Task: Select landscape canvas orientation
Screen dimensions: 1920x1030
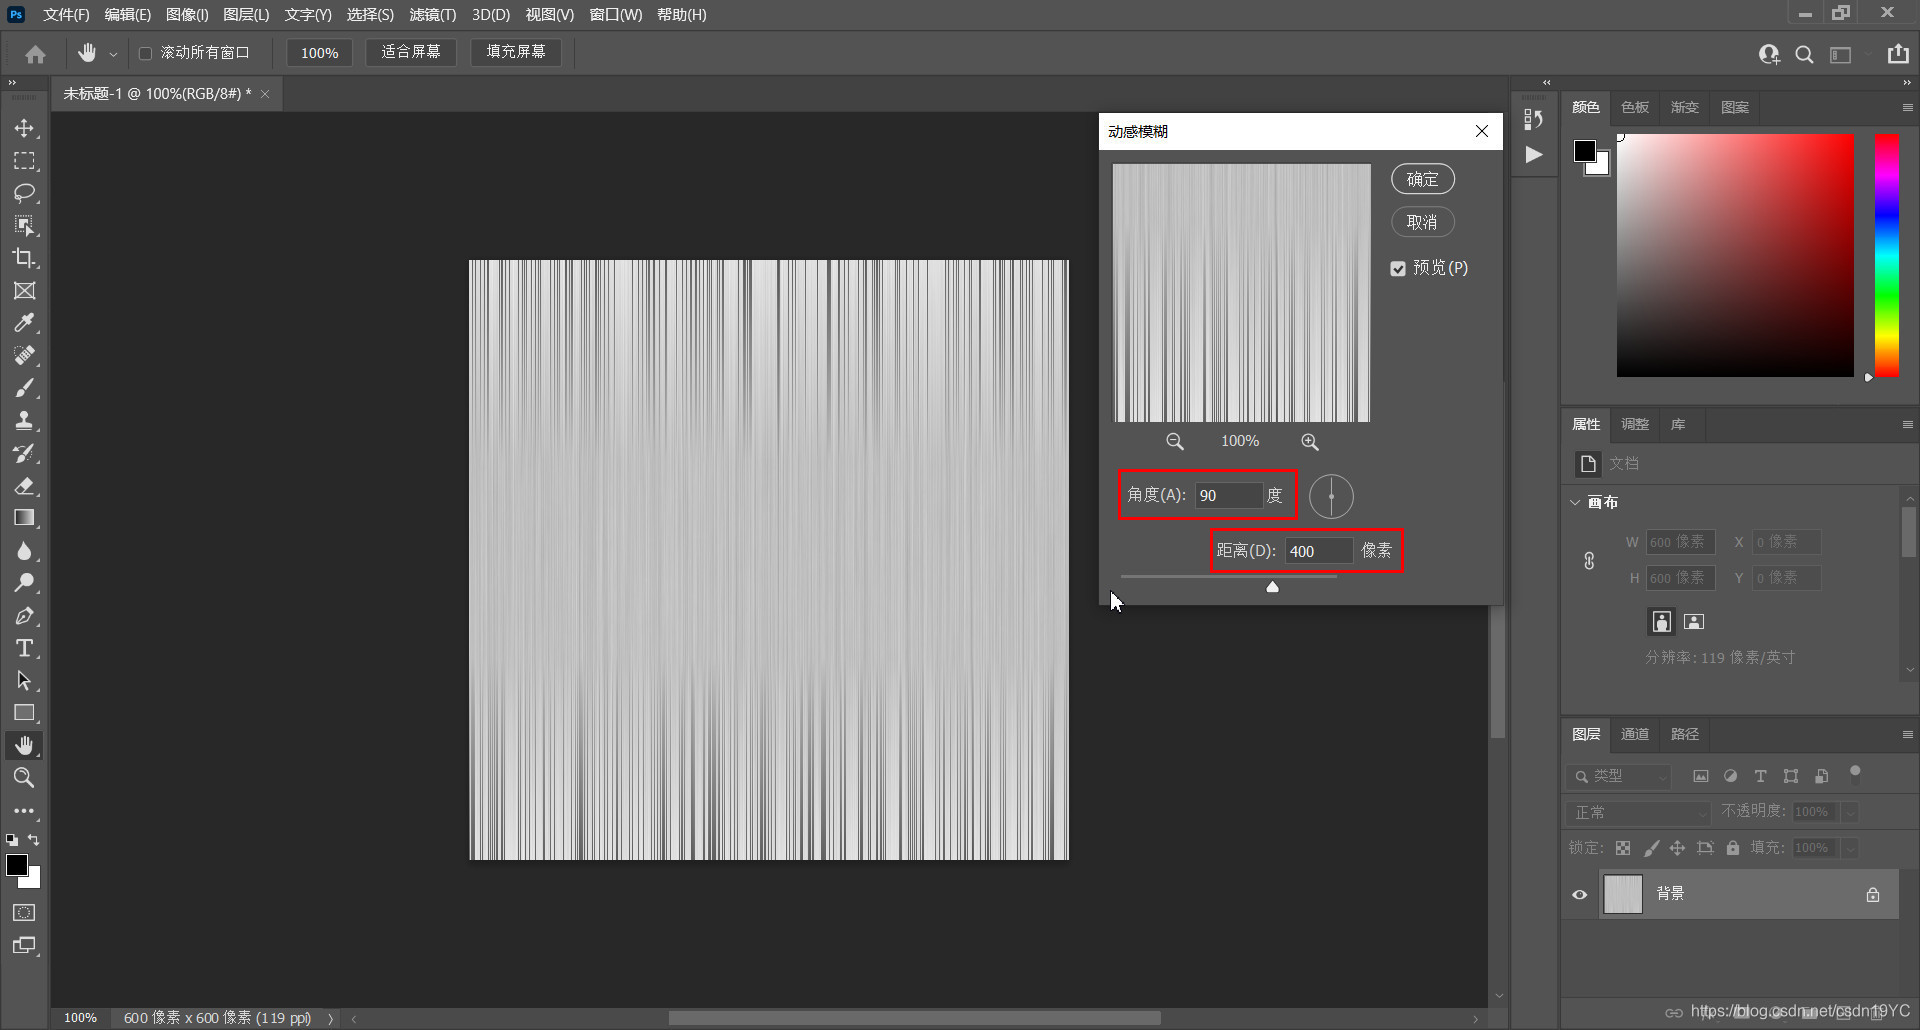Action: [x=1694, y=622]
